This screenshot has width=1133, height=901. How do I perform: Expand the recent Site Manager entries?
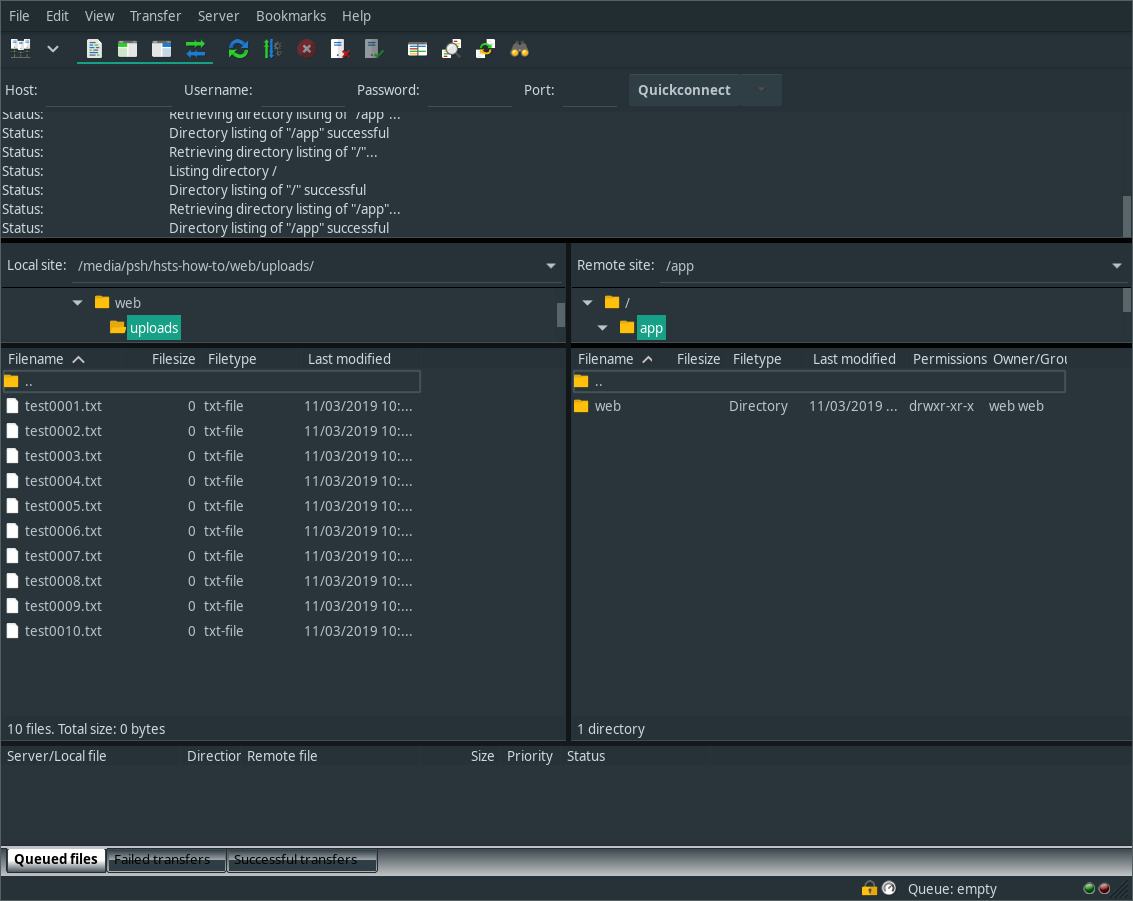(52, 48)
